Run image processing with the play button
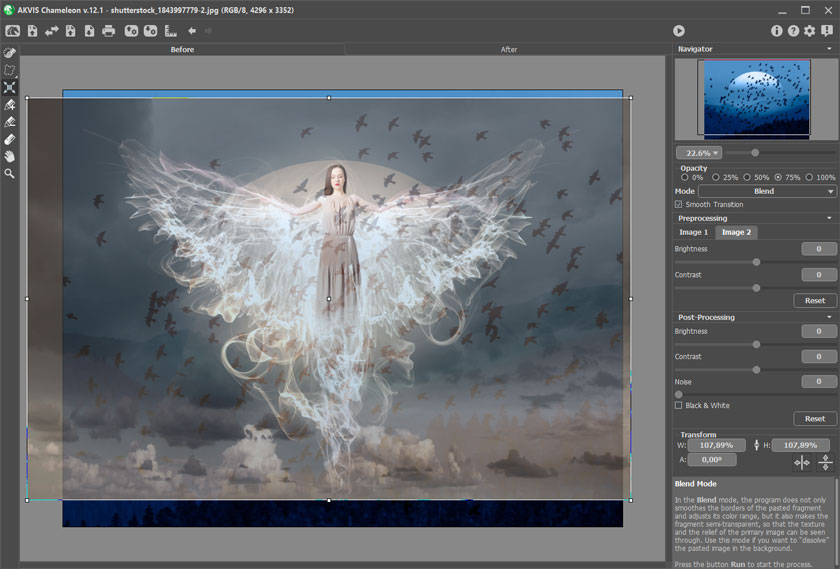The width and height of the screenshot is (840, 569). tap(679, 31)
